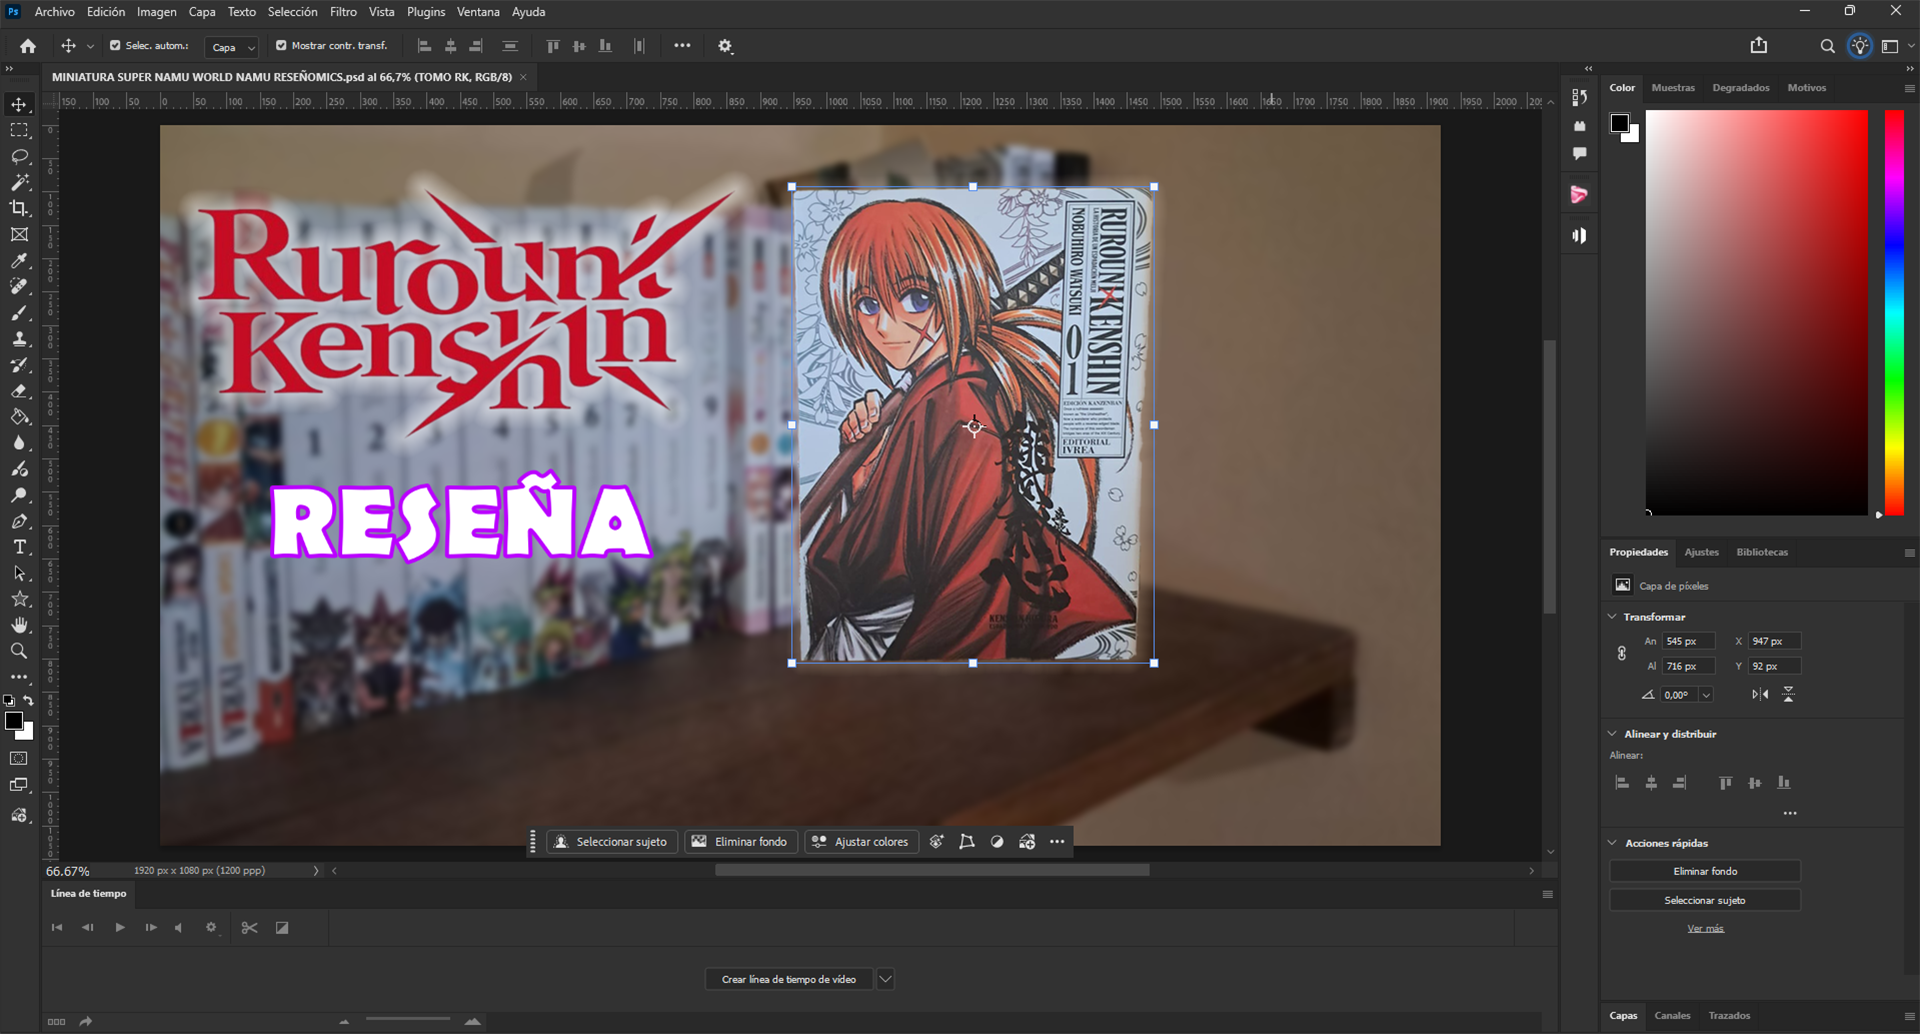Screen dimensions: 1920x1034
Task: Click the rainbow hue slider strip
Action: [x=1894, y=313]
